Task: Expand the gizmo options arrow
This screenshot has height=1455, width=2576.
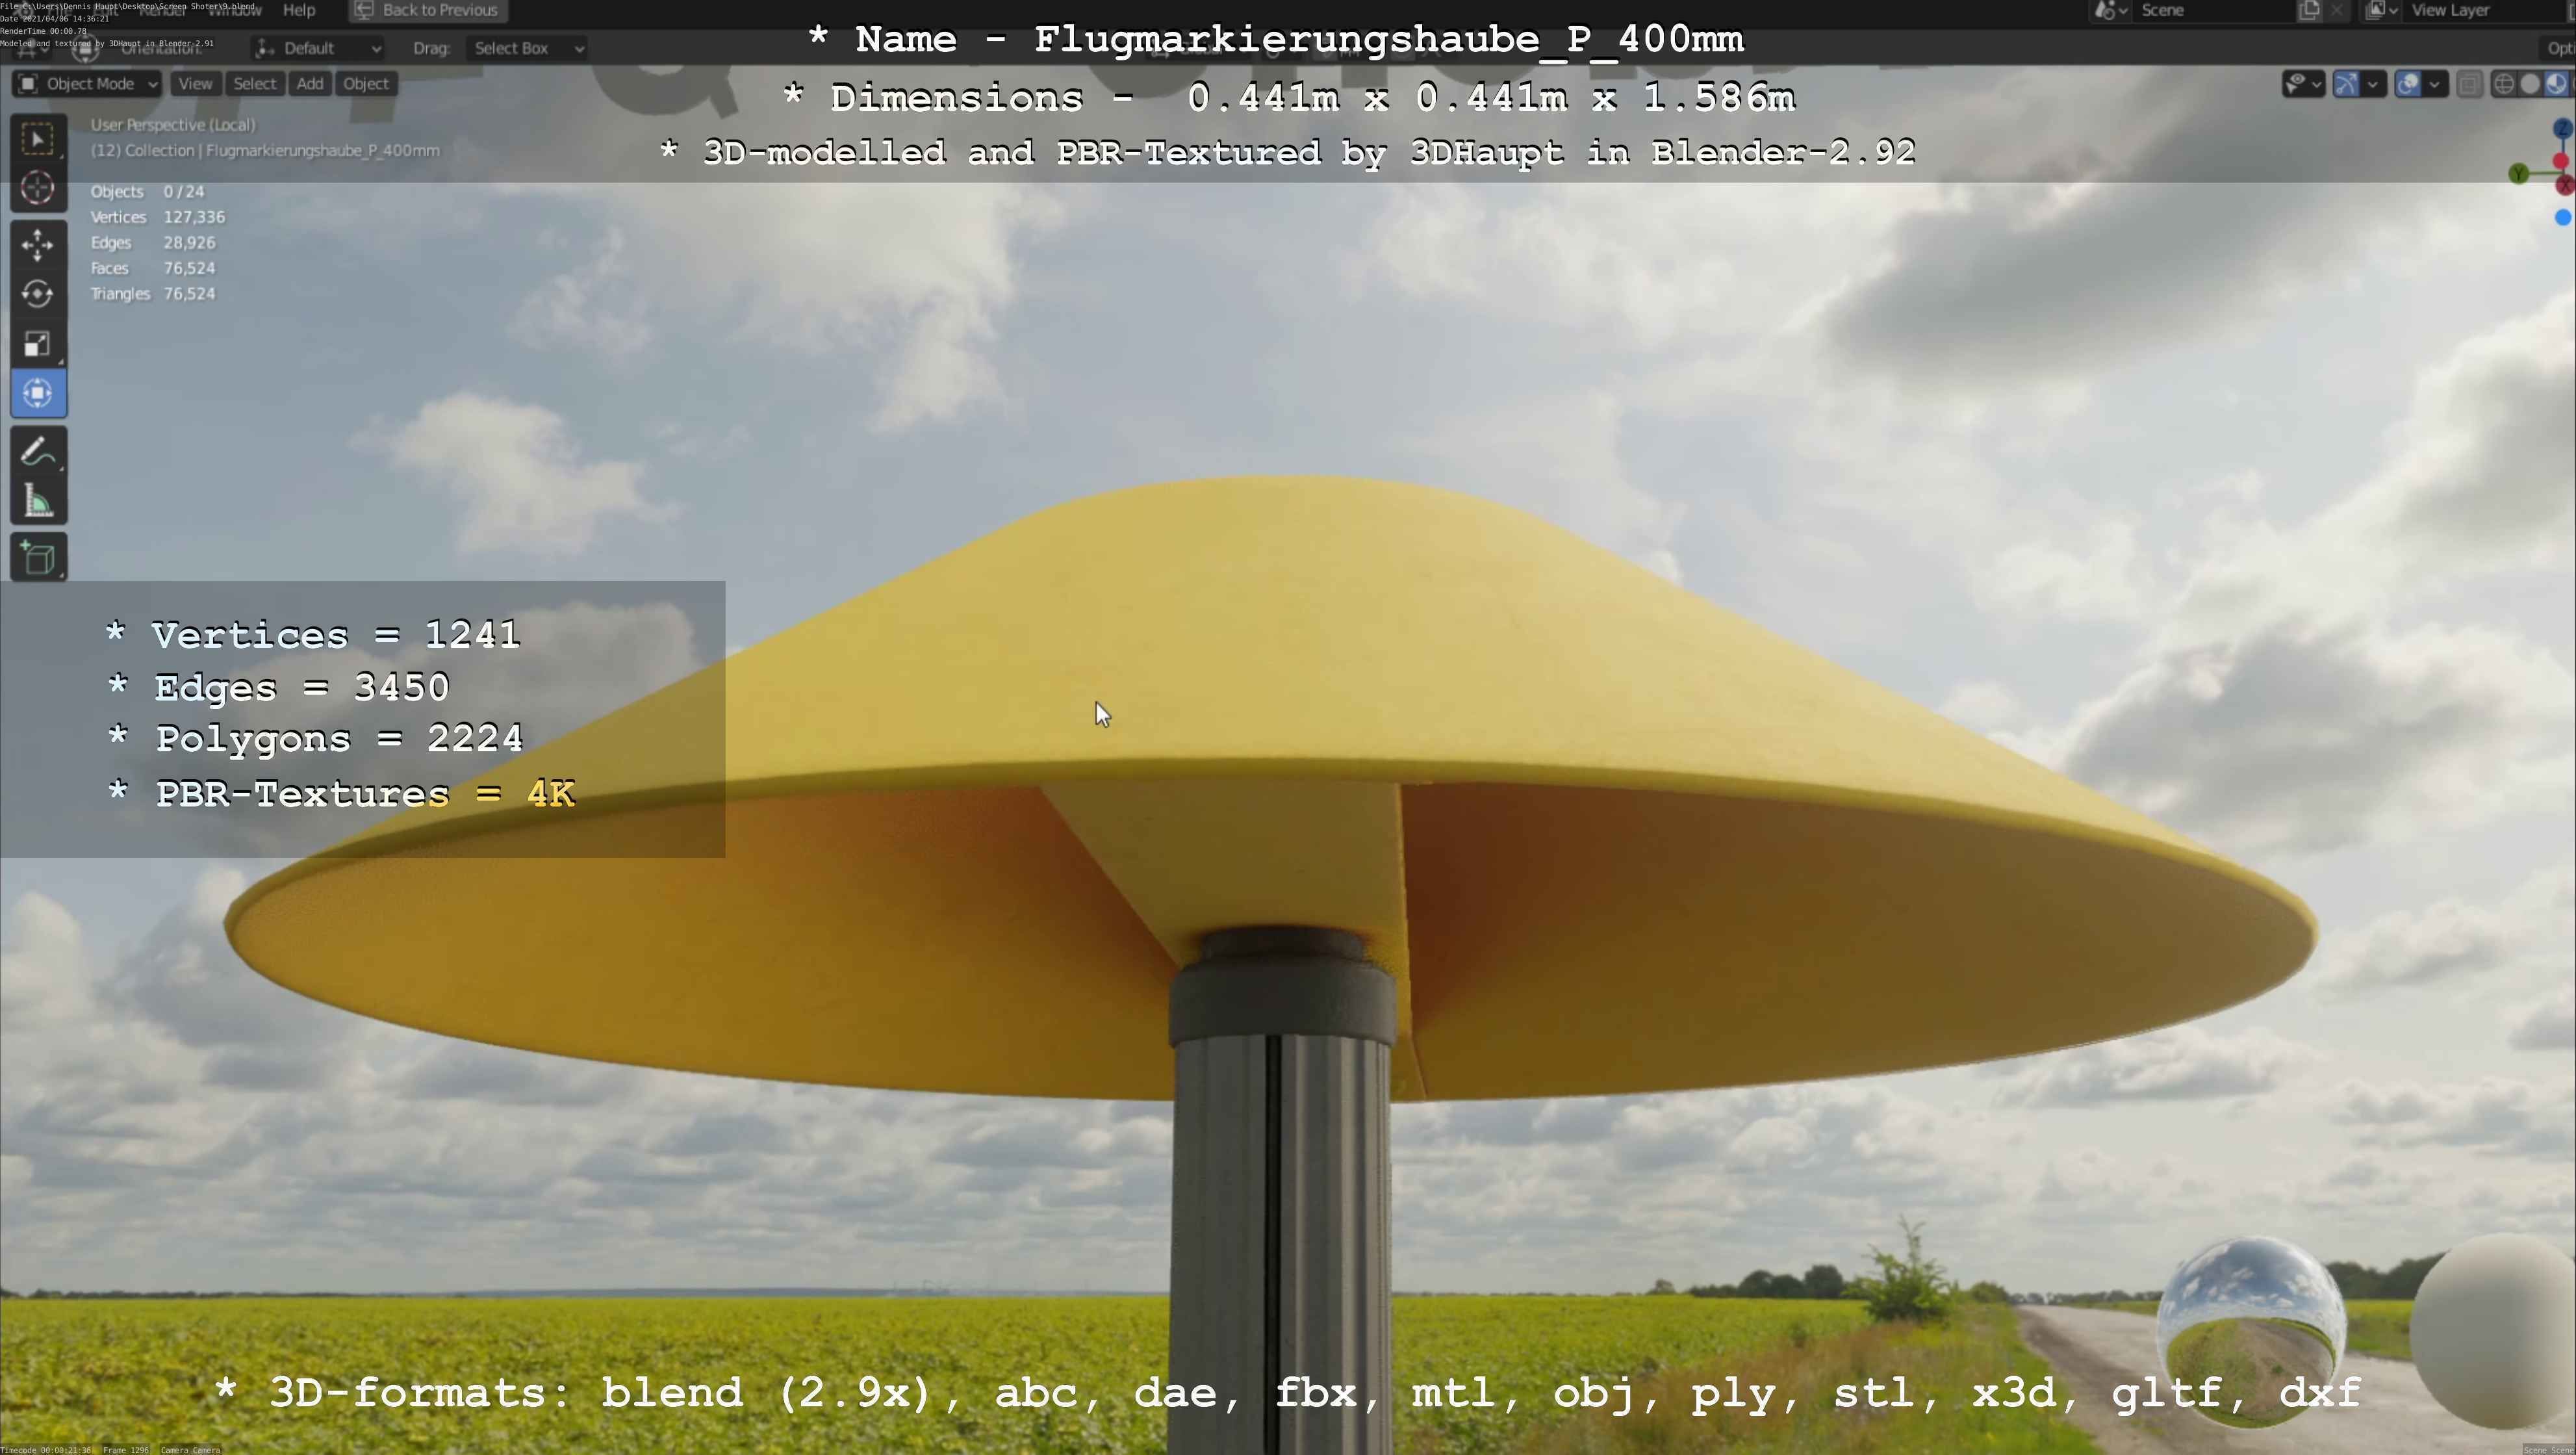Action: pos(2373,84)
